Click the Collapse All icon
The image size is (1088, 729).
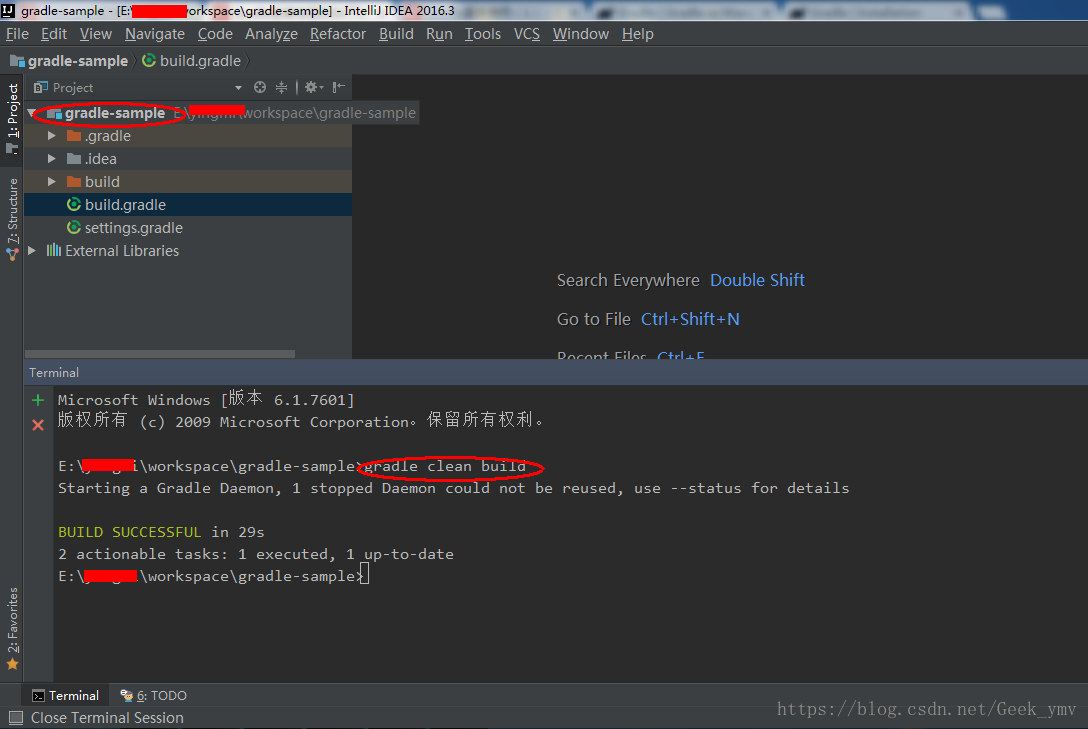281,87
